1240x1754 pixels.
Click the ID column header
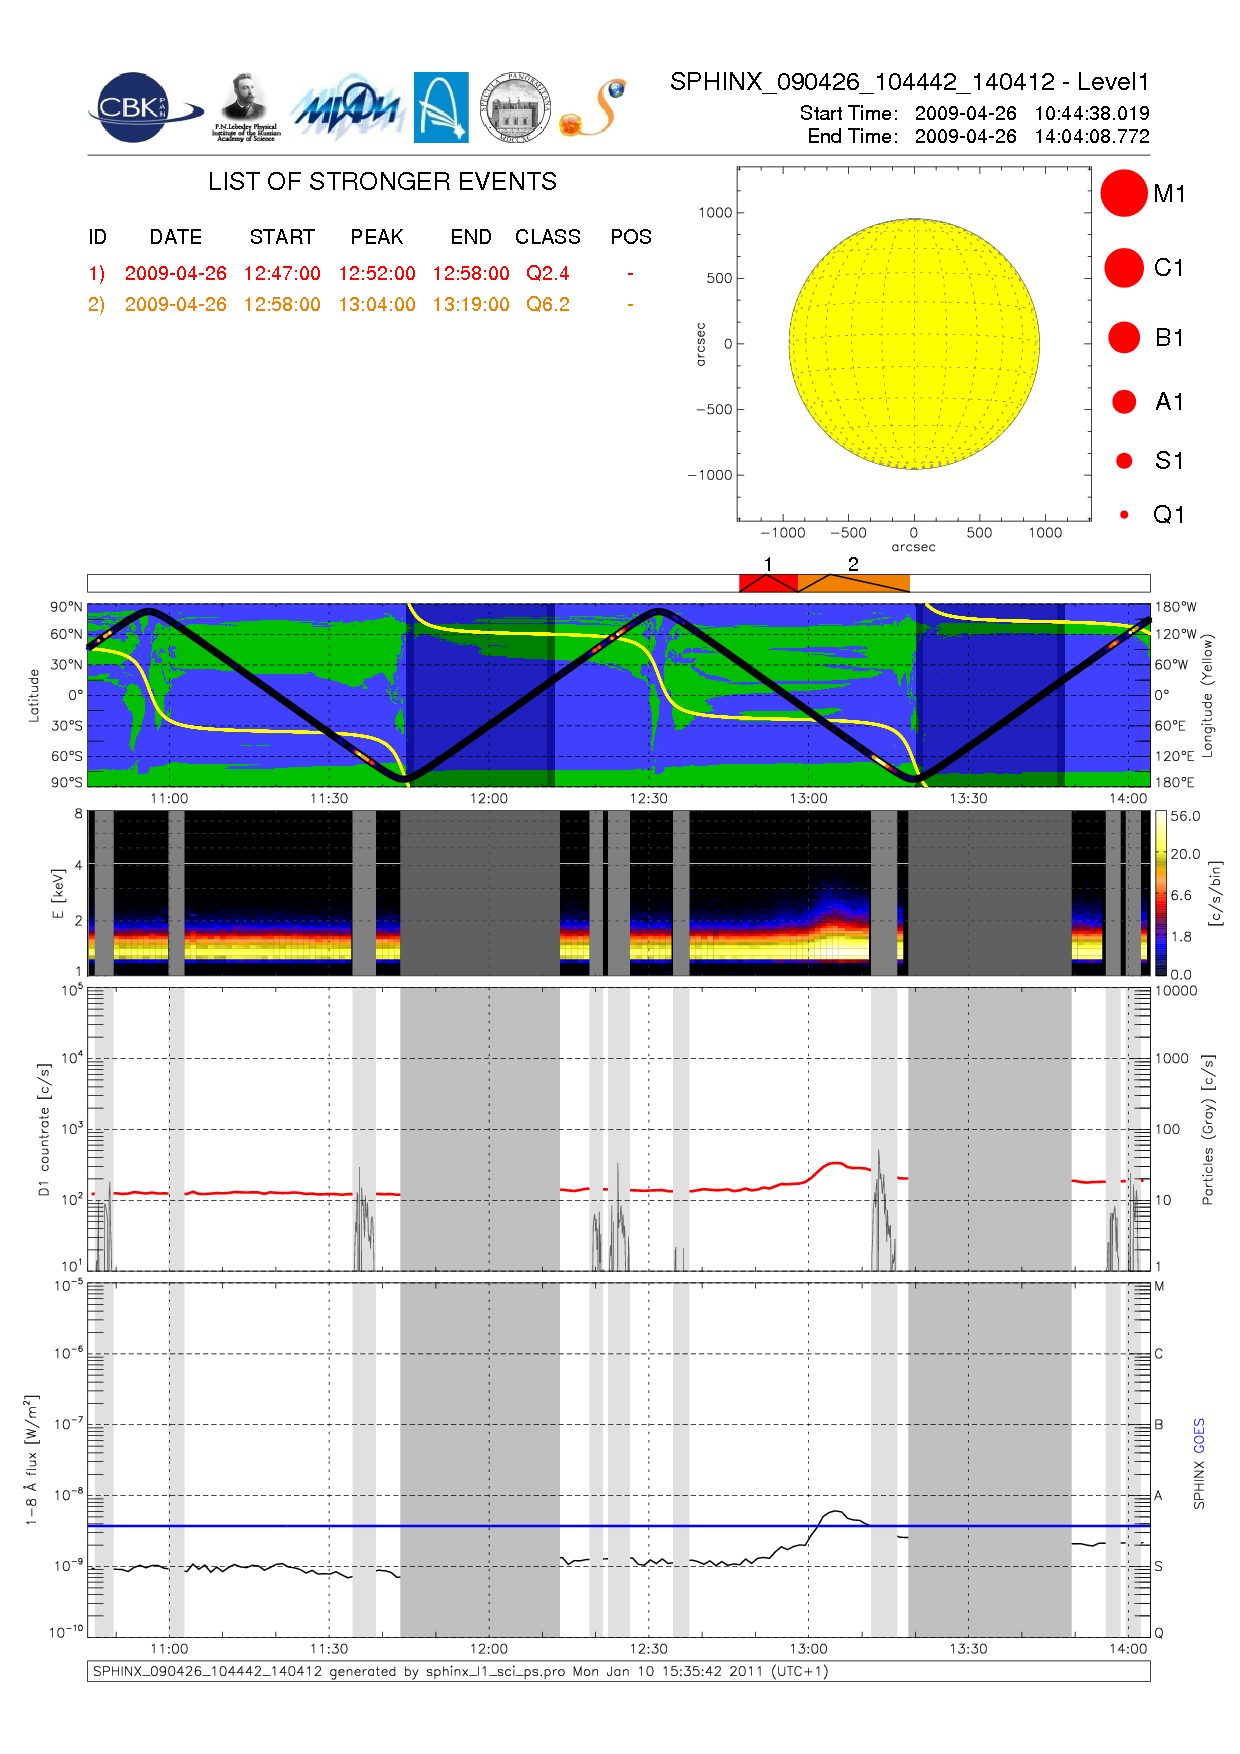97,237
